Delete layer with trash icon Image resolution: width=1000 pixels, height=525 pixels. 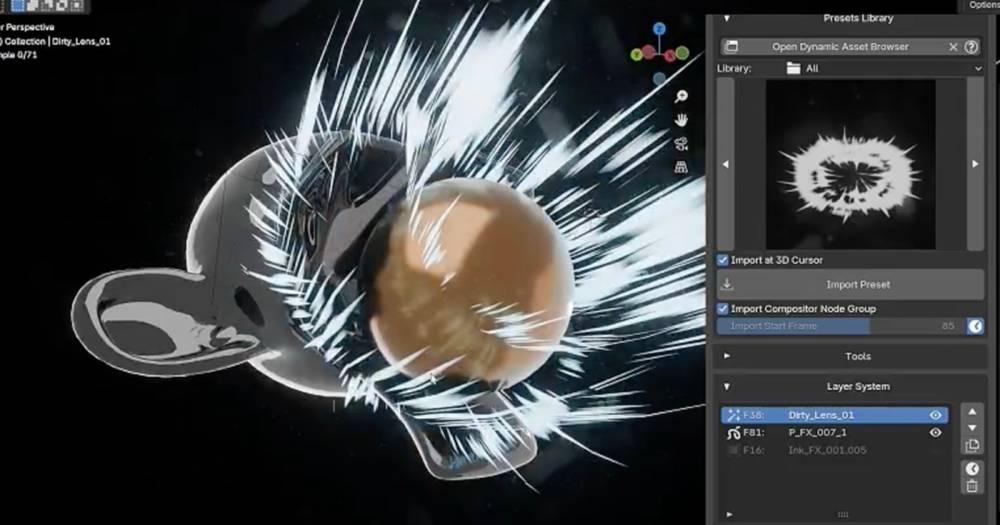coord(972,486)
